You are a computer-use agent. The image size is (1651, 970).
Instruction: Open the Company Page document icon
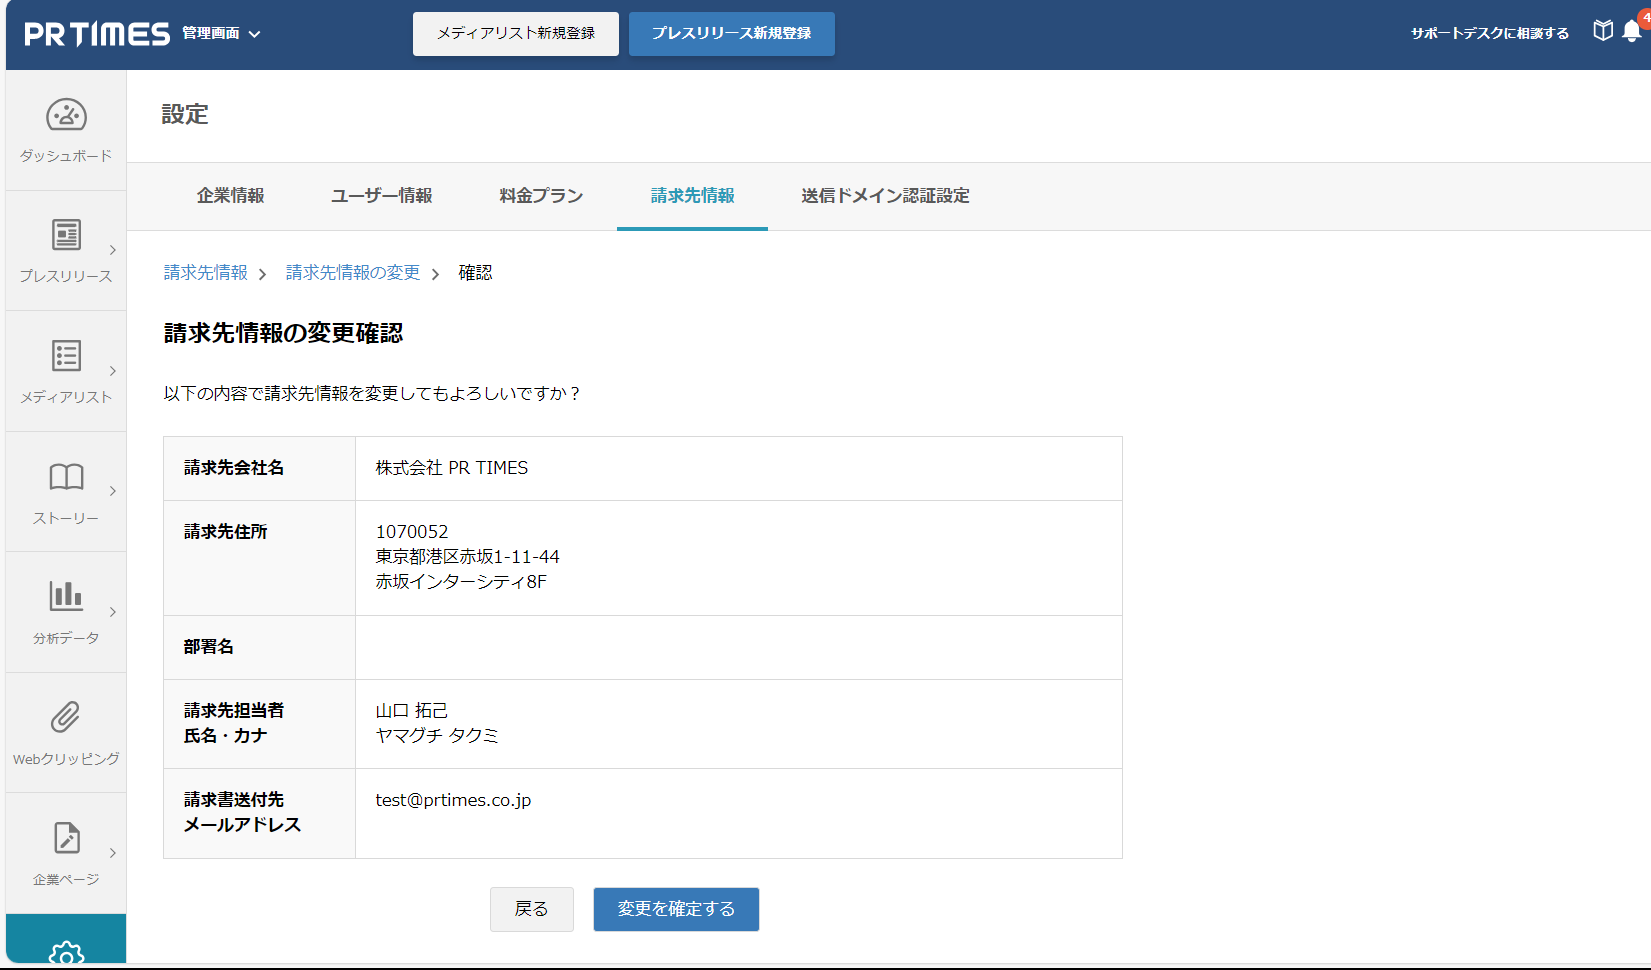pyautogui.click(x=66, y=838)
